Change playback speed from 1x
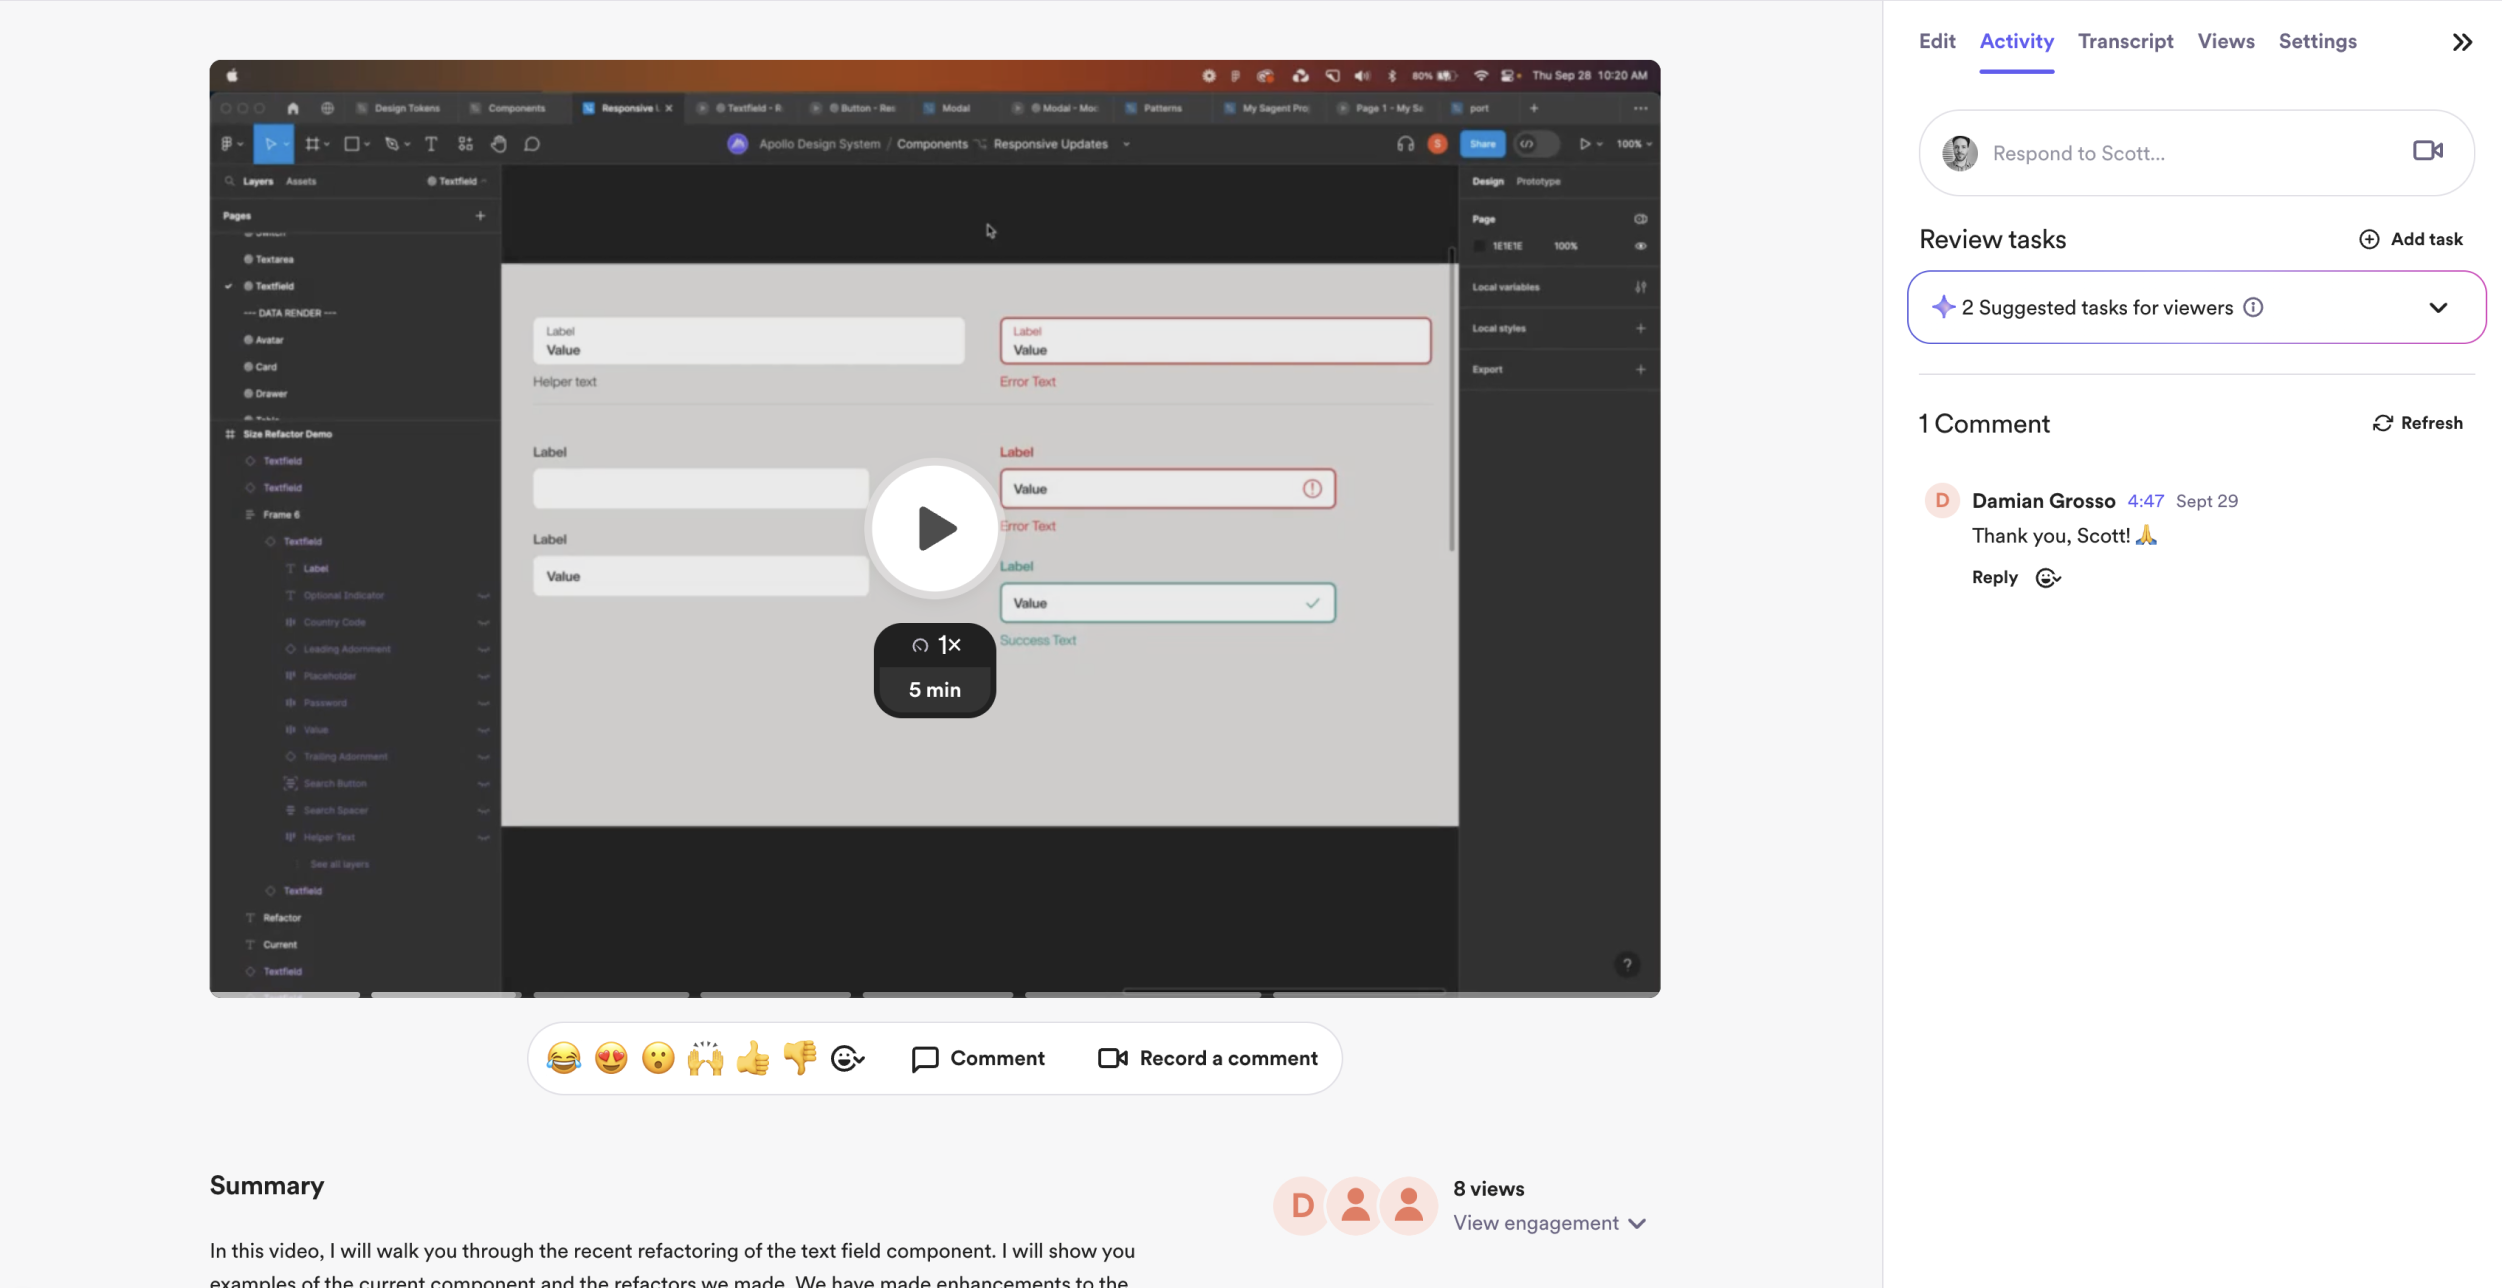The width and height of the screenshot is (2502, 1288). 934,645
